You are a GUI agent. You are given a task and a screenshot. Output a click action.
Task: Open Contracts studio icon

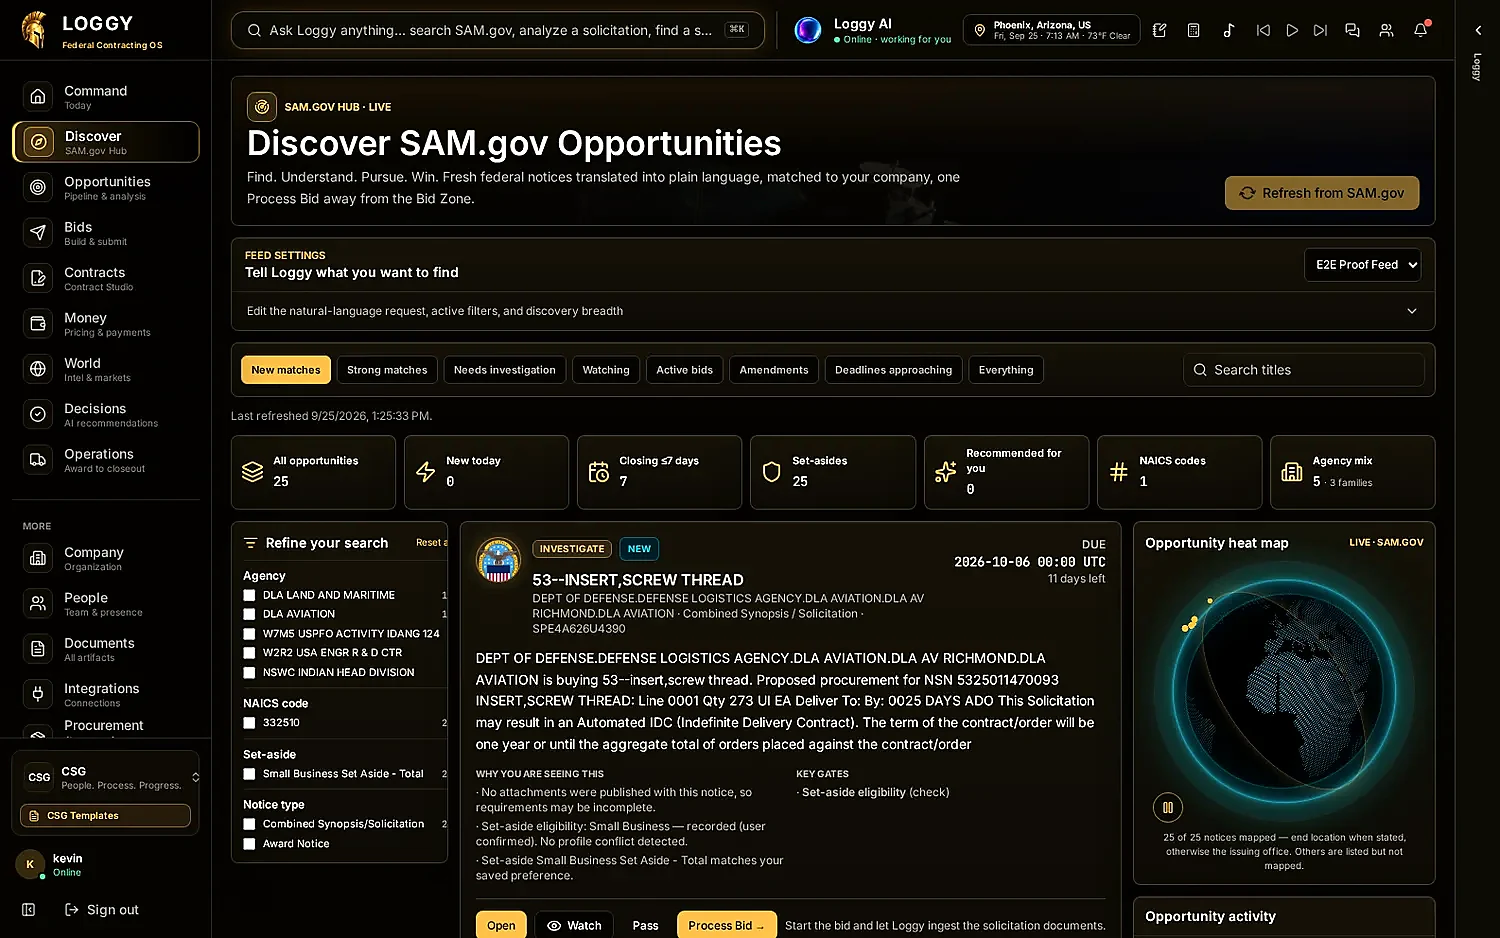38,278
